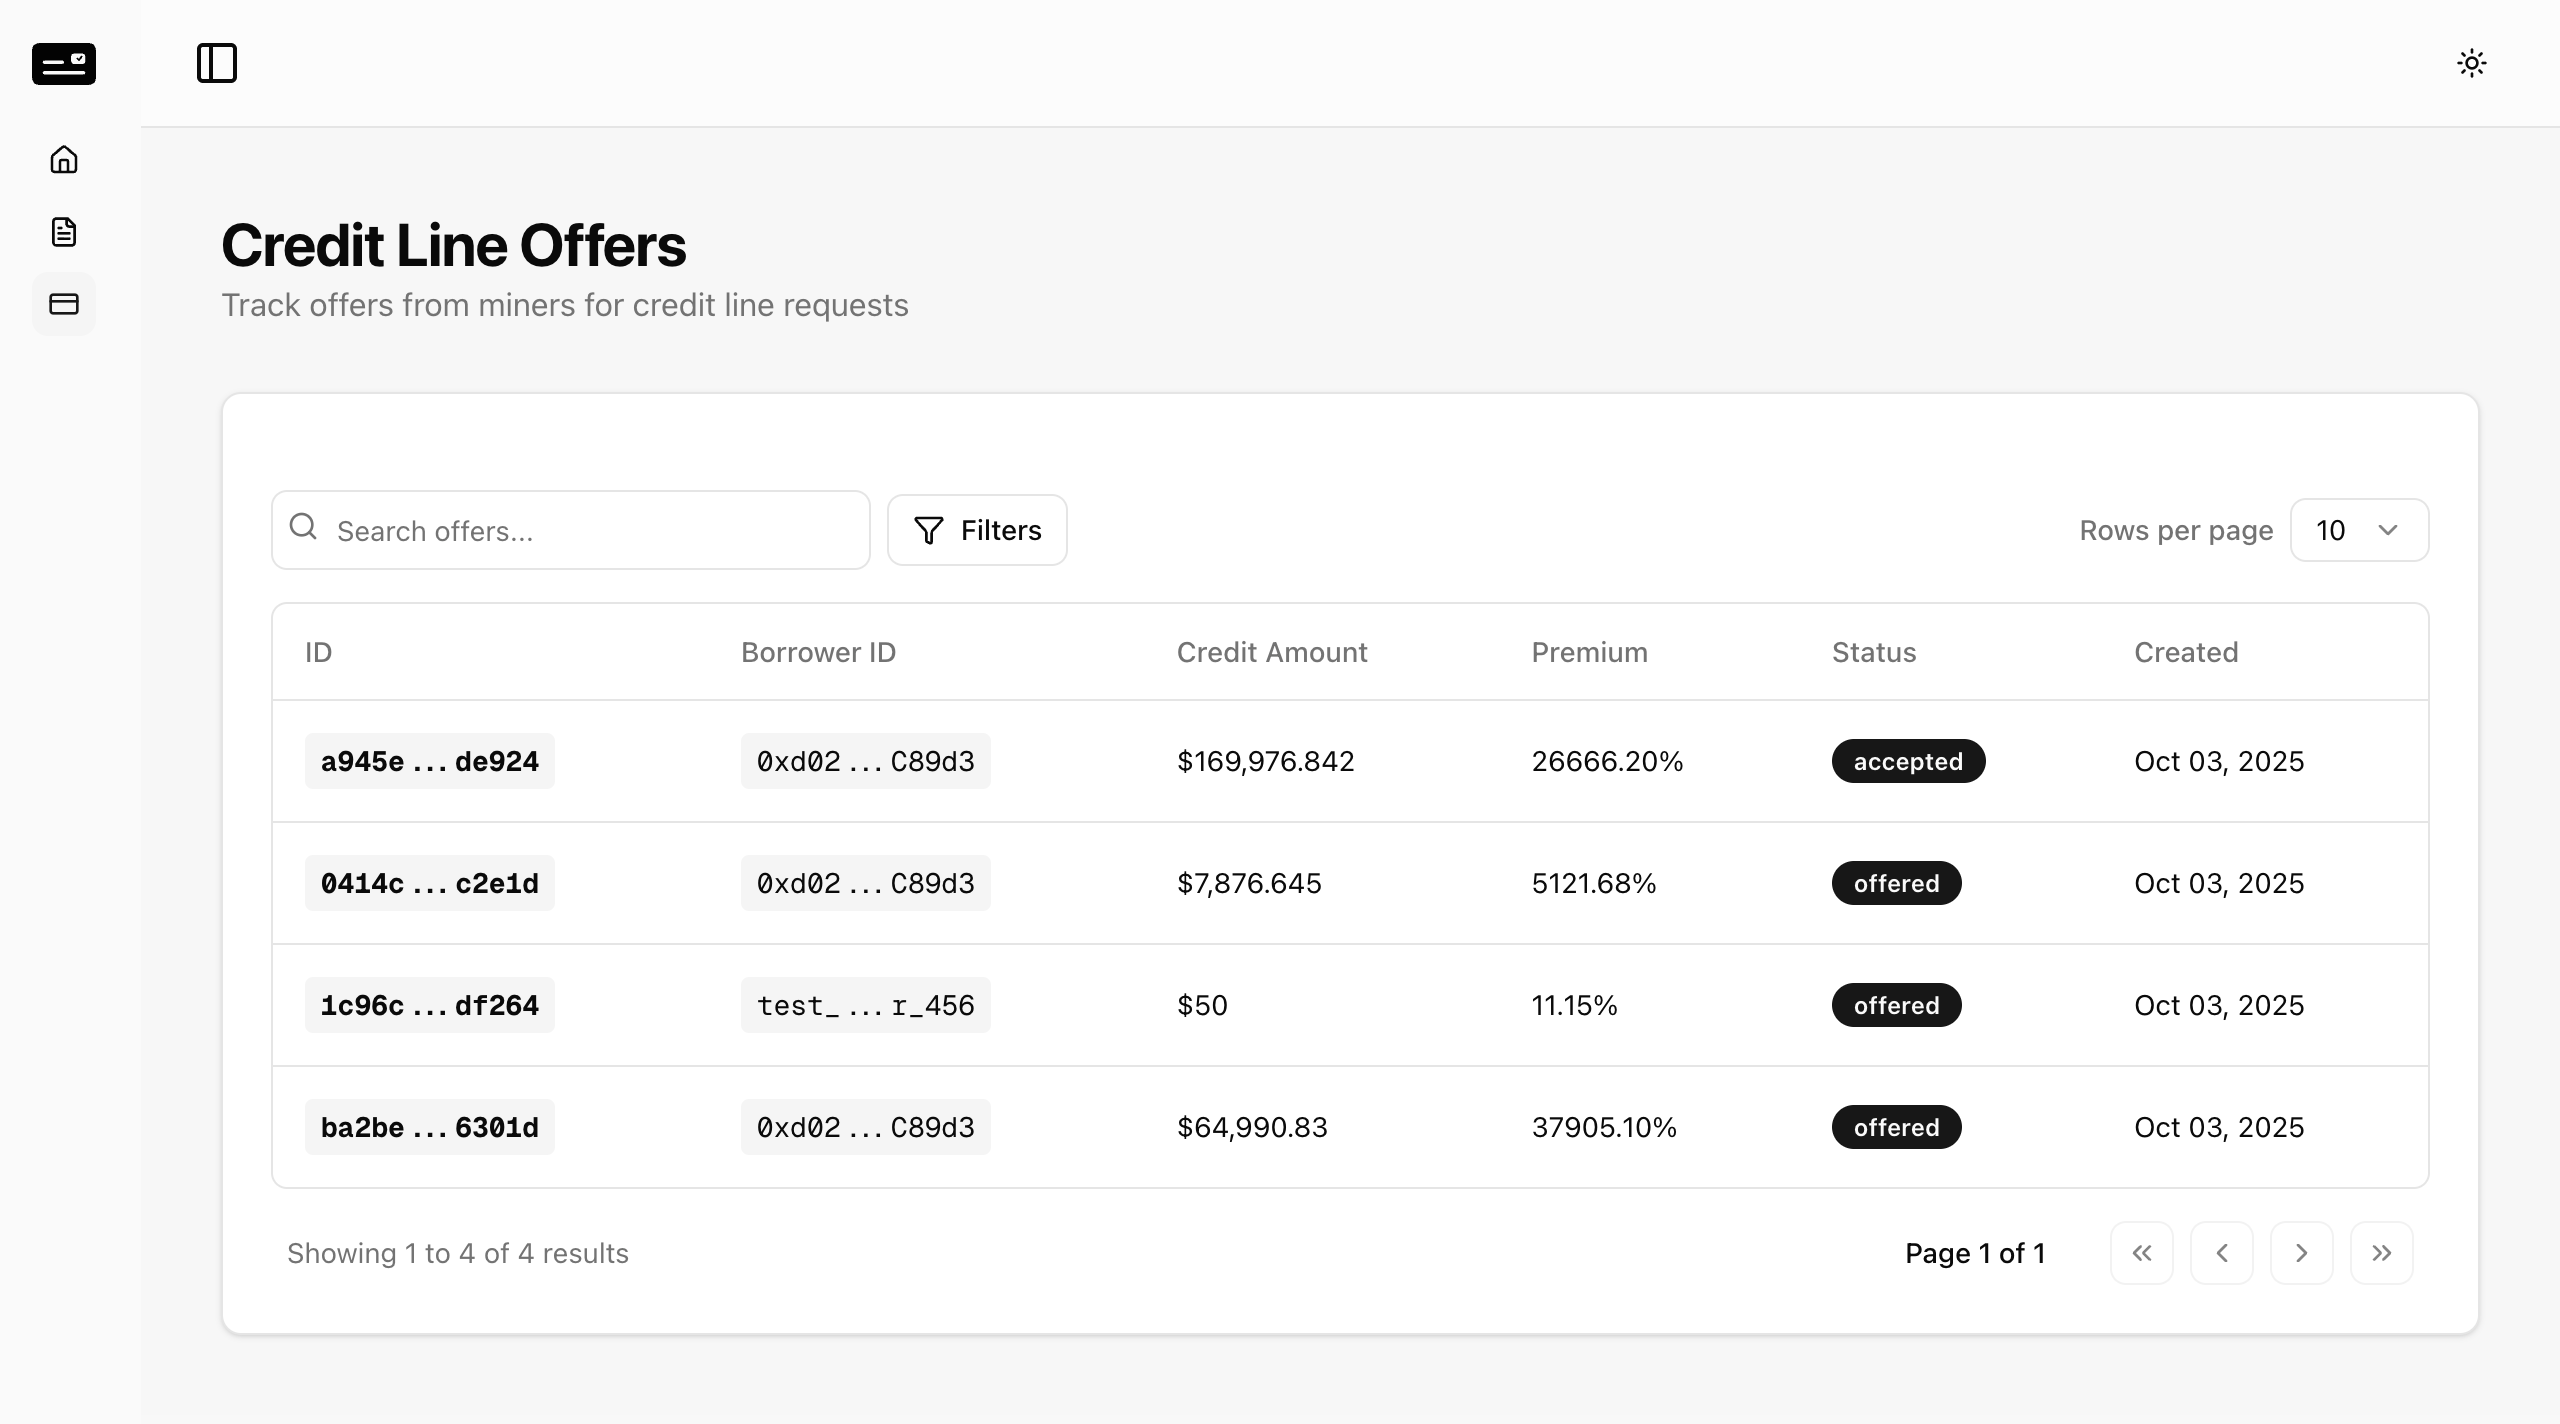
Task: Click borrower ID in the a945e row
Action: (x=866, y=761)
